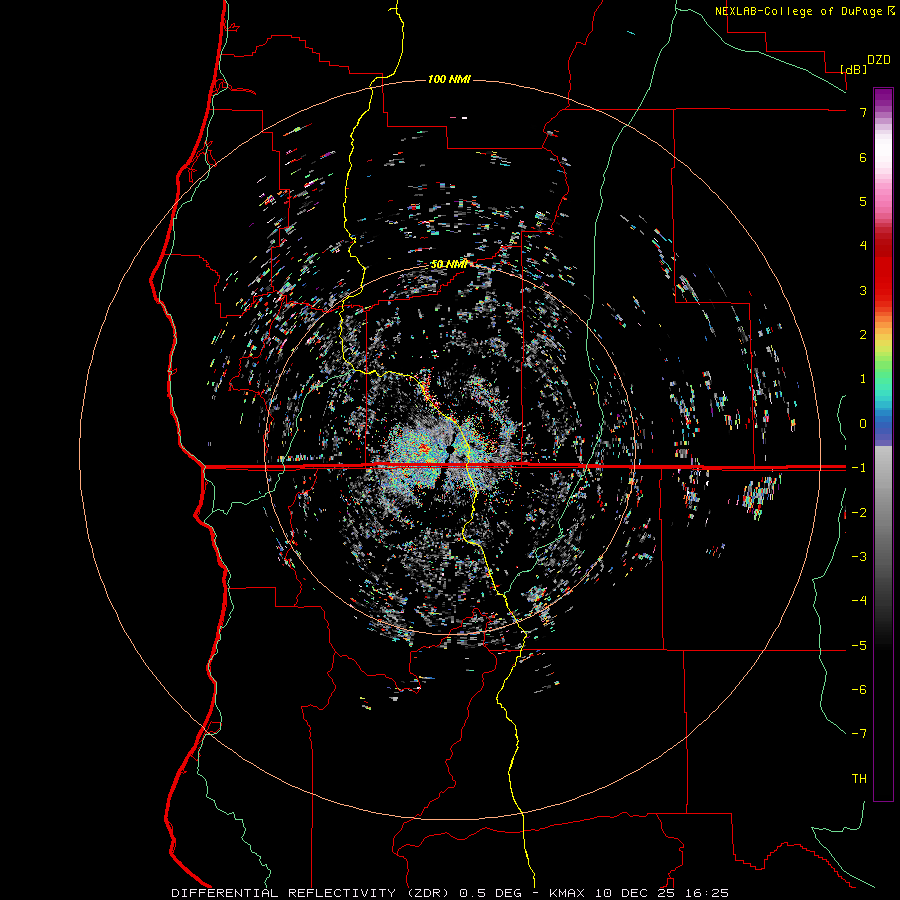Click the DZD product label
The height and width of the screenshot is (900, 900).
[879, 60]
